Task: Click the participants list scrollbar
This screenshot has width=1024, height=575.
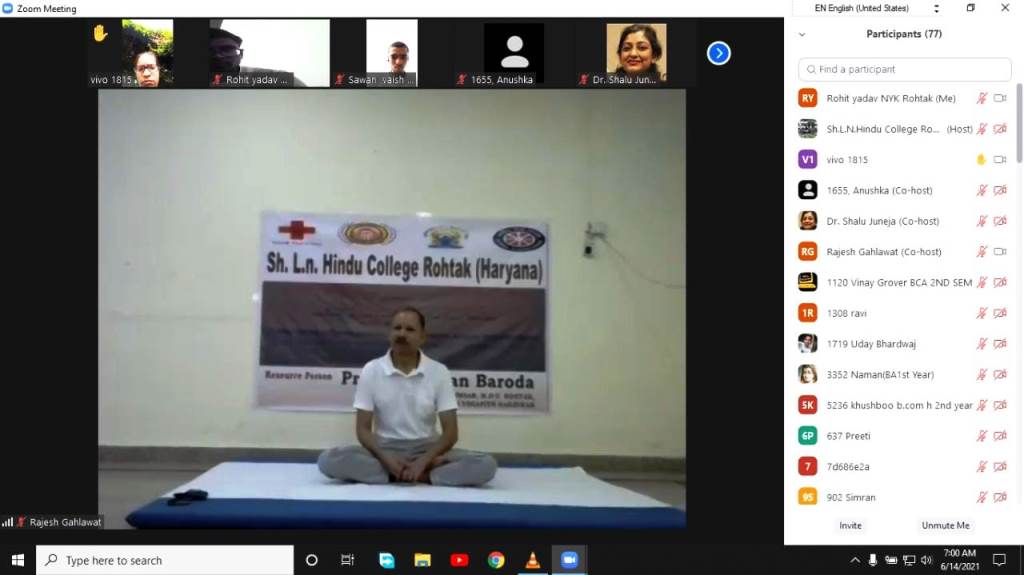Action: pyautogui.click(x=1019, y=123)
